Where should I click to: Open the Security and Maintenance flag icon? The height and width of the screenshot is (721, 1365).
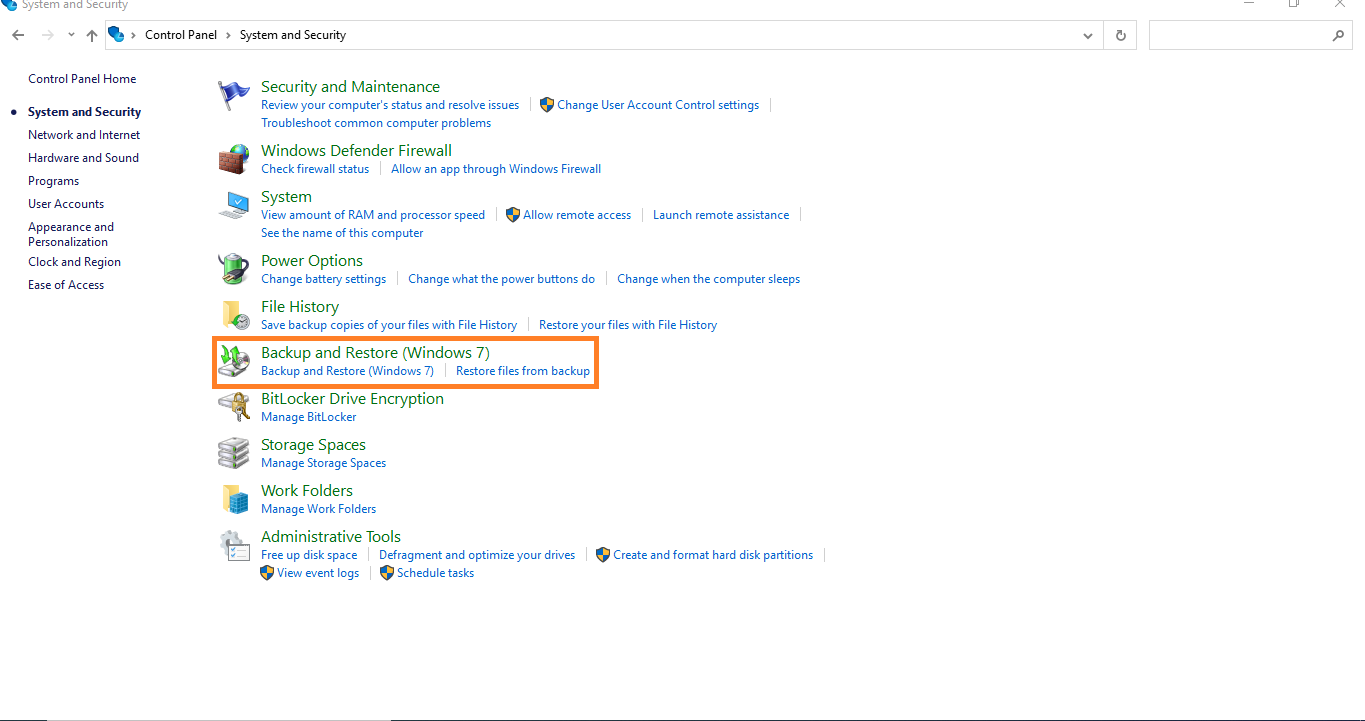tap(233, 96)
